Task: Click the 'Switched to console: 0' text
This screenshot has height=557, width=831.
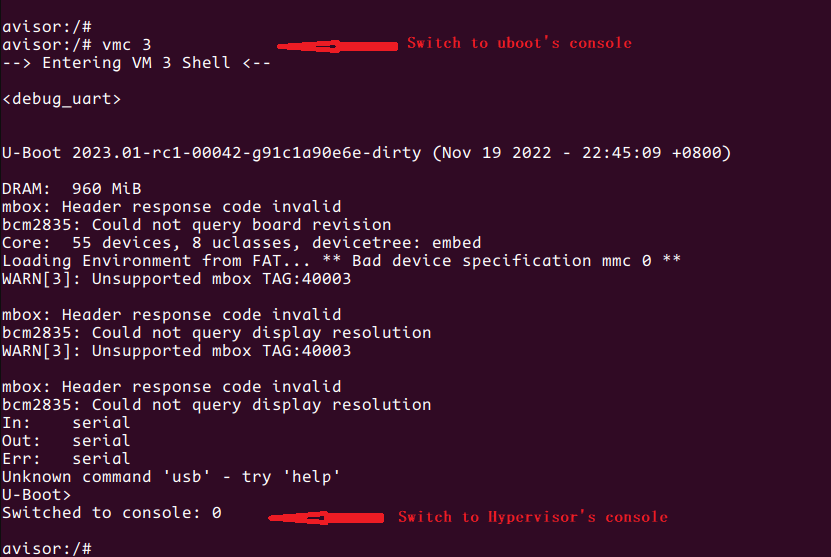Action: tap(111, 513)
